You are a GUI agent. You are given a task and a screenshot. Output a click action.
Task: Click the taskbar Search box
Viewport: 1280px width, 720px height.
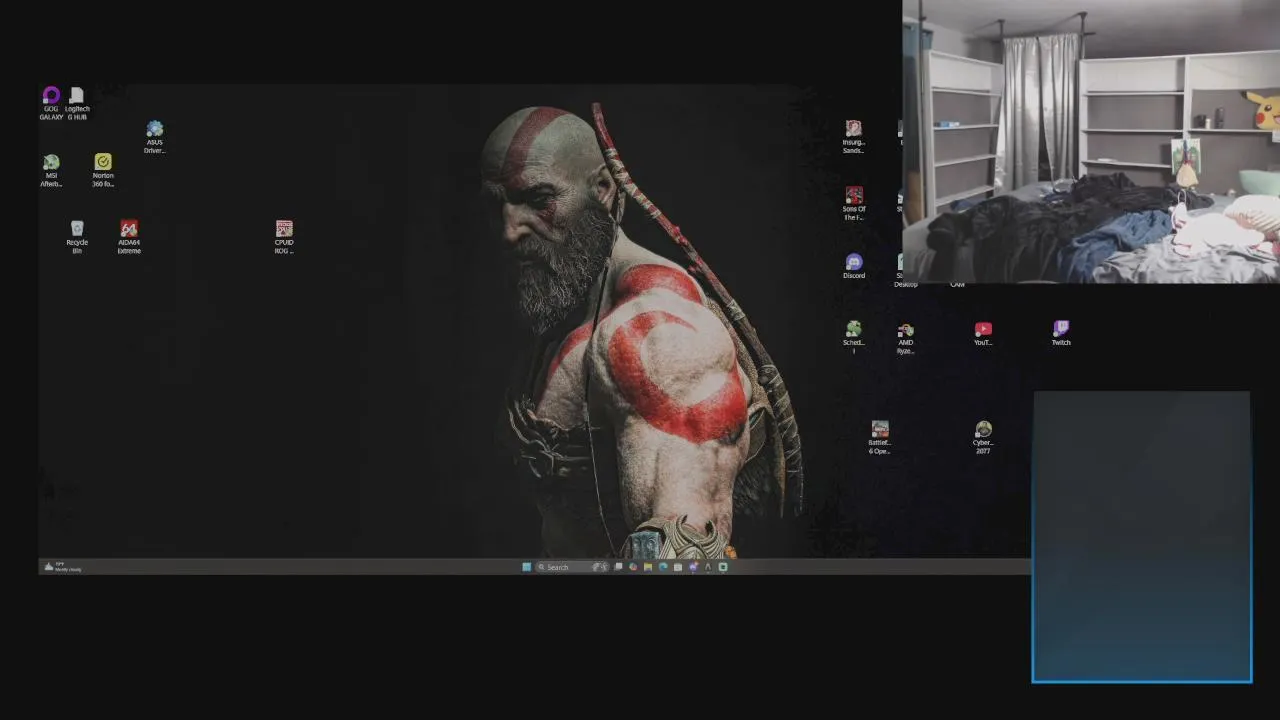572,567
